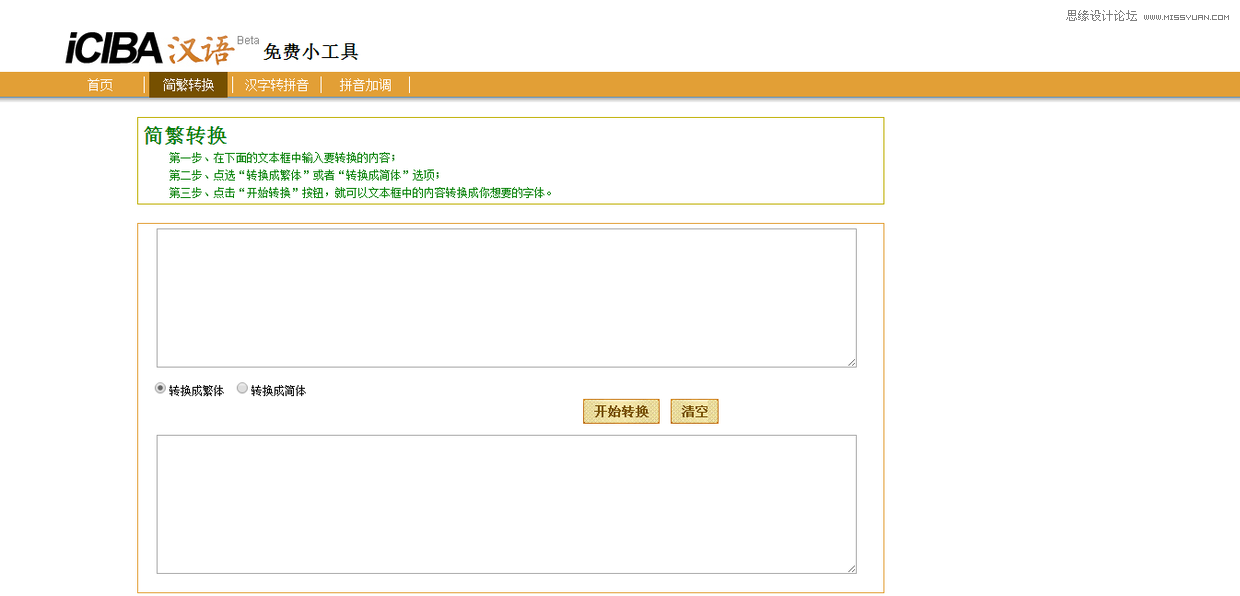Click the 开始转换 button
The height and width of the screenshot is (596, 1240).
coord(621,411)
